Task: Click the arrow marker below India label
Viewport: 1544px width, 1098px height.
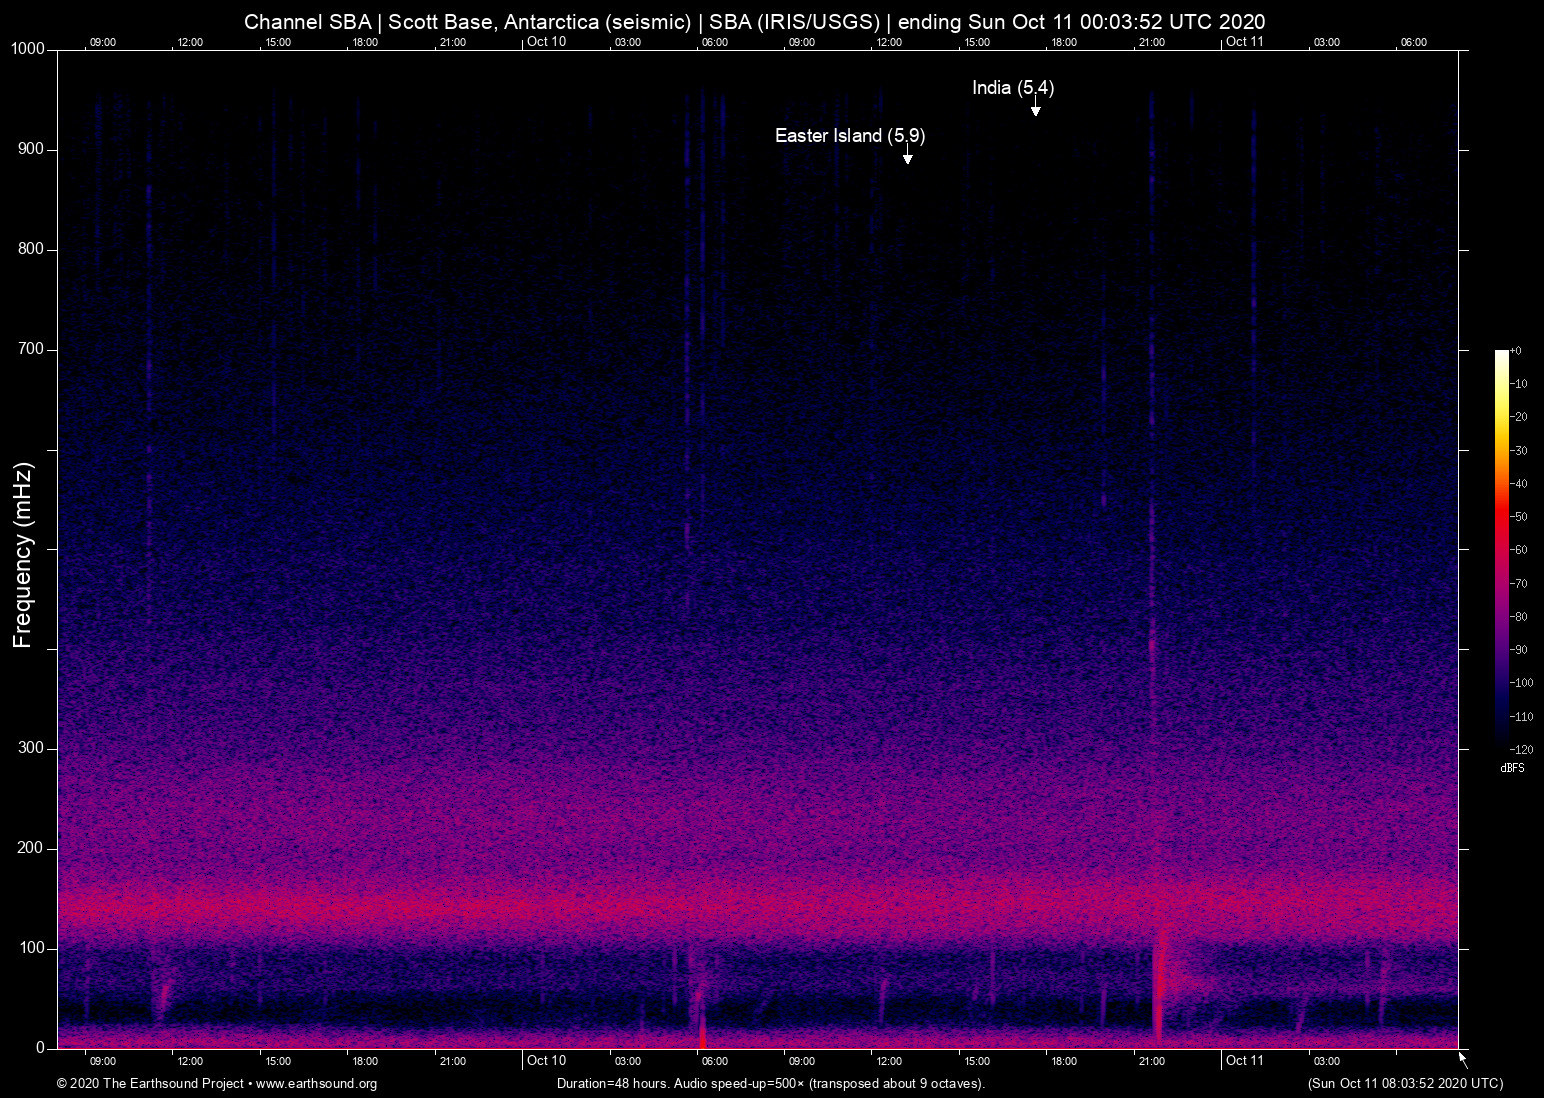Action: 1035,110
